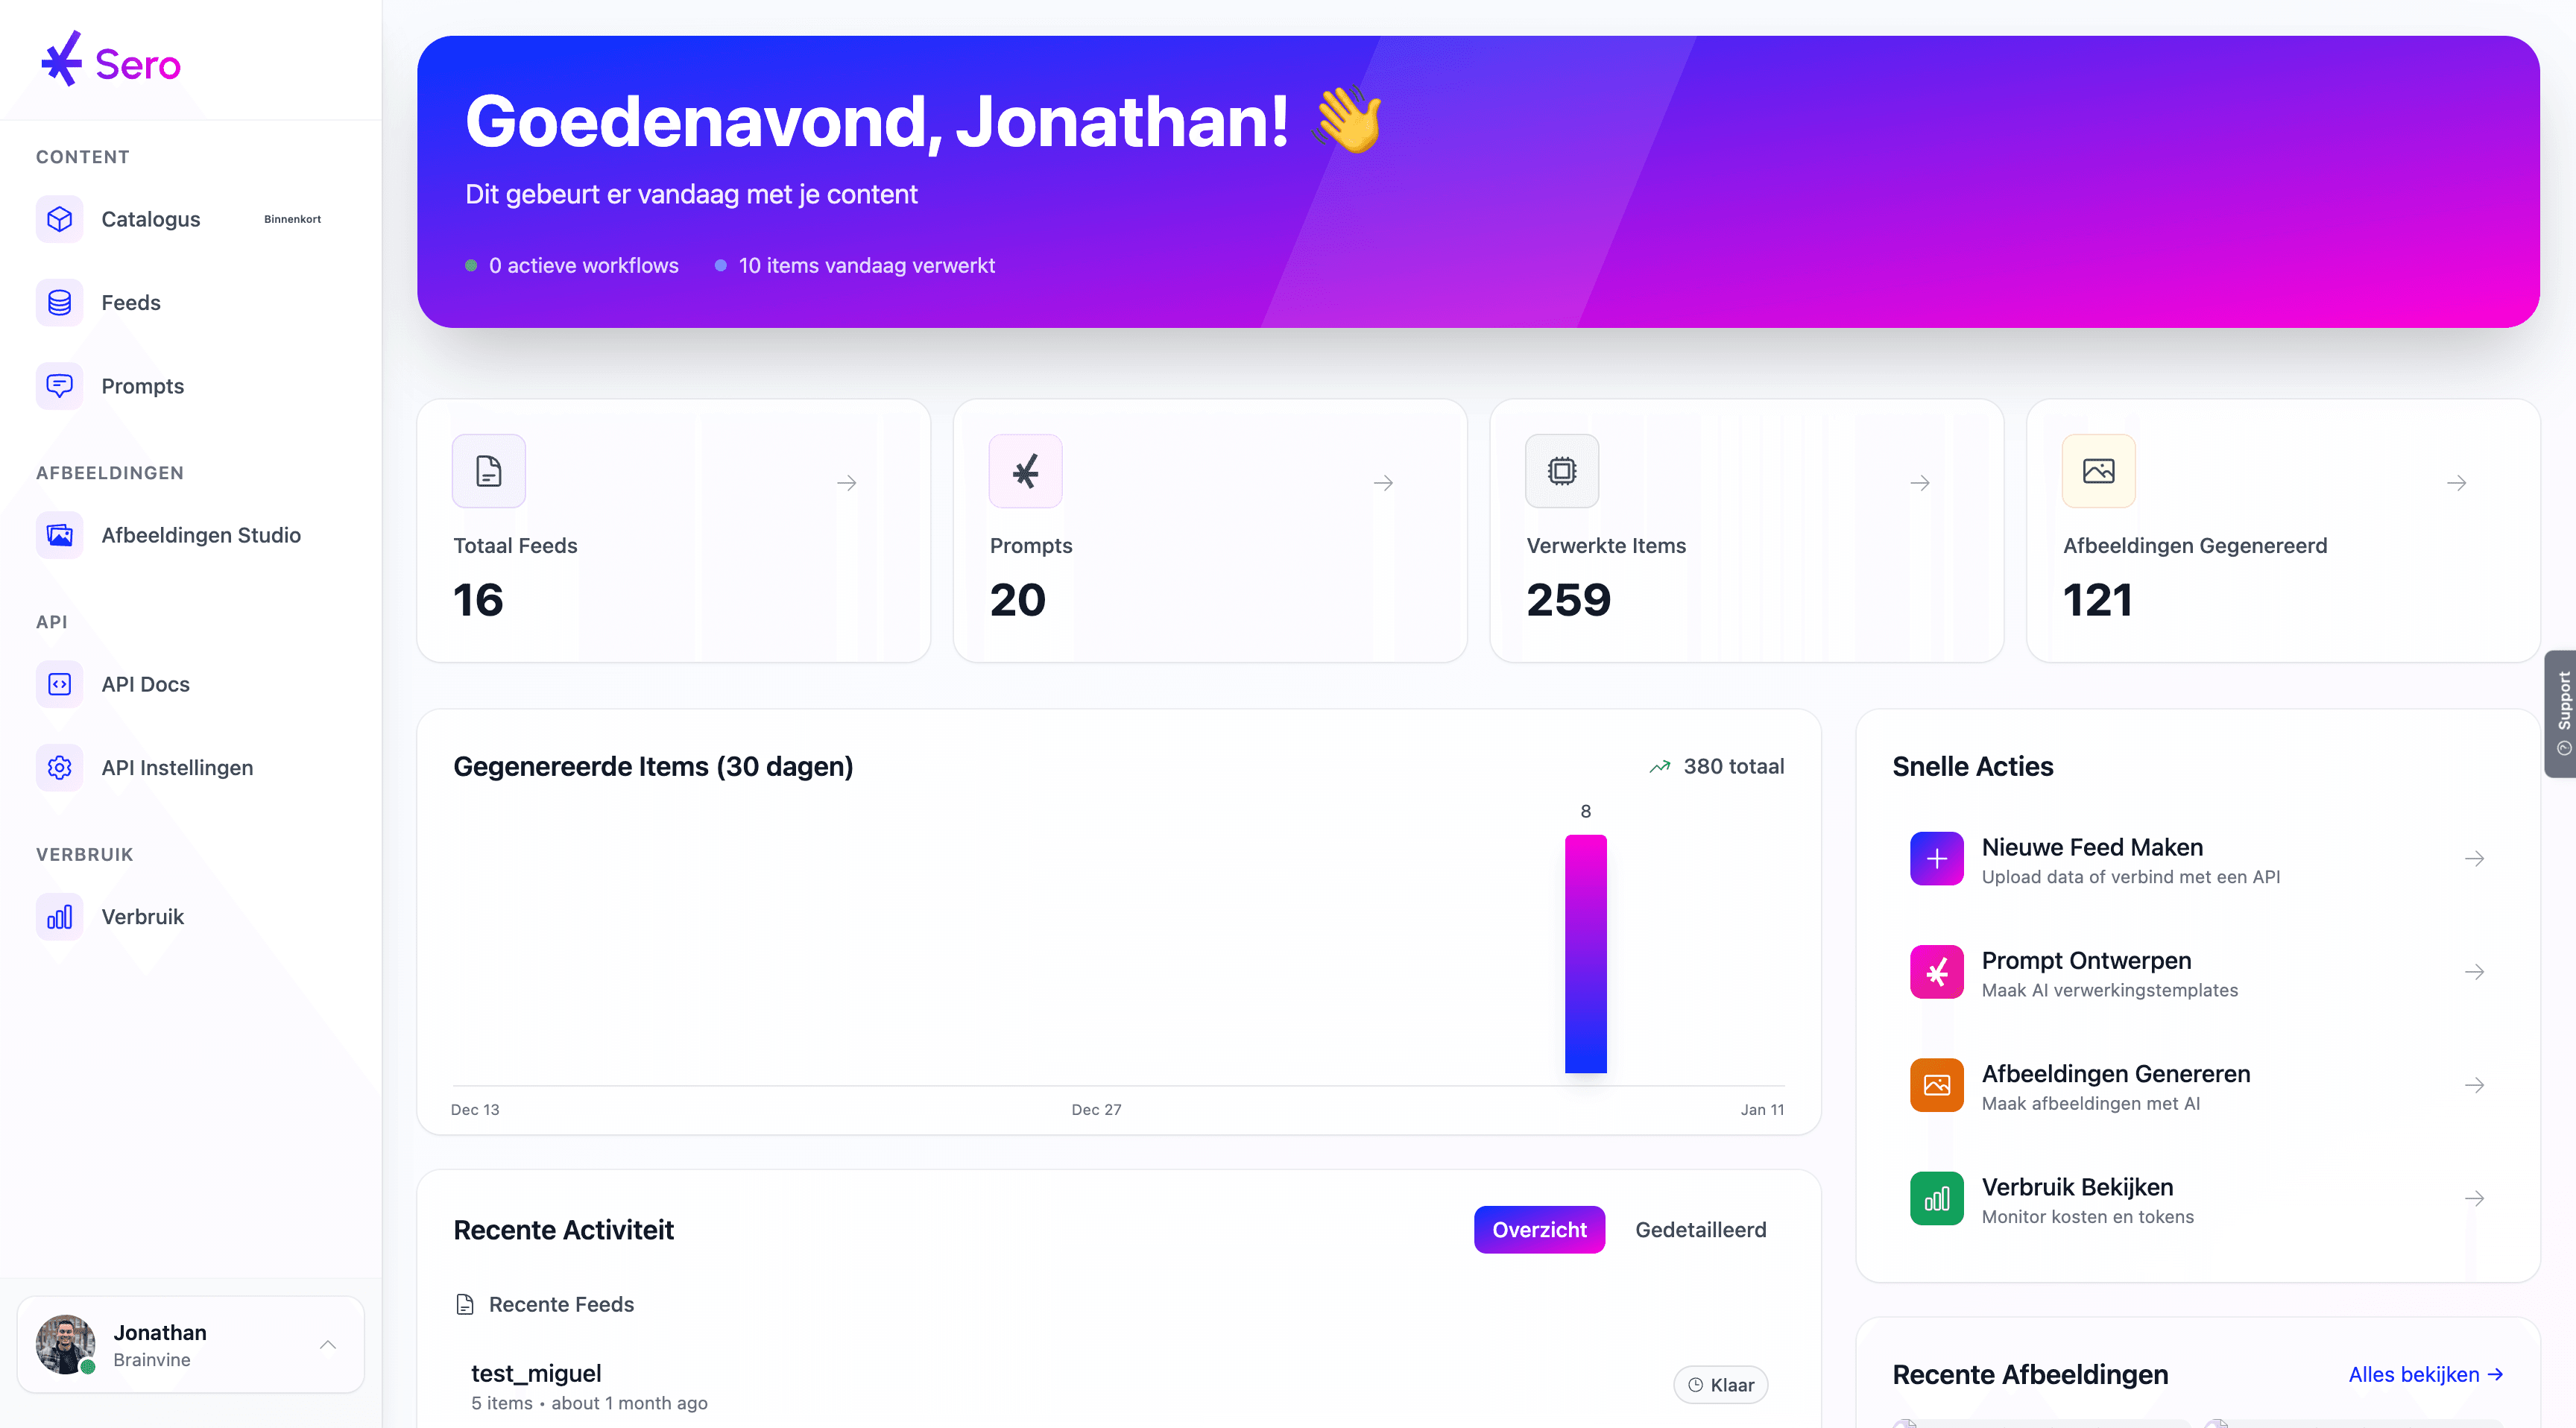
Task: Click the Prompts chat bubble icon
Action: 59,386
